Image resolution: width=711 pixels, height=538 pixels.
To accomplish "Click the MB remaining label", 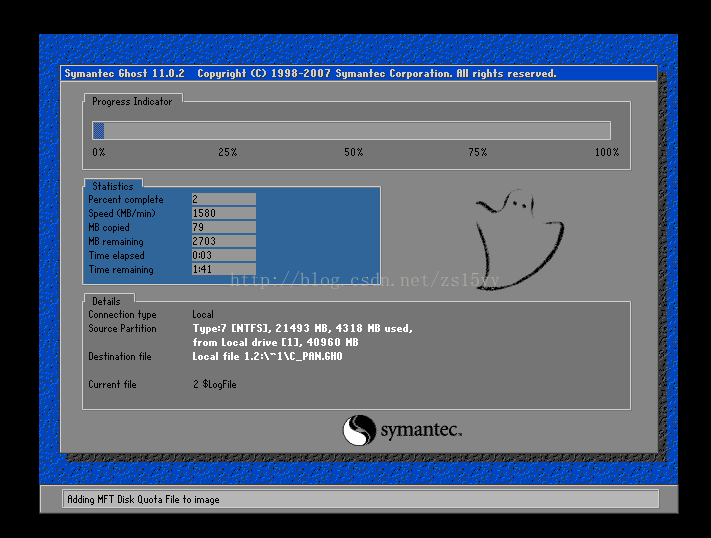I will 116,242.
